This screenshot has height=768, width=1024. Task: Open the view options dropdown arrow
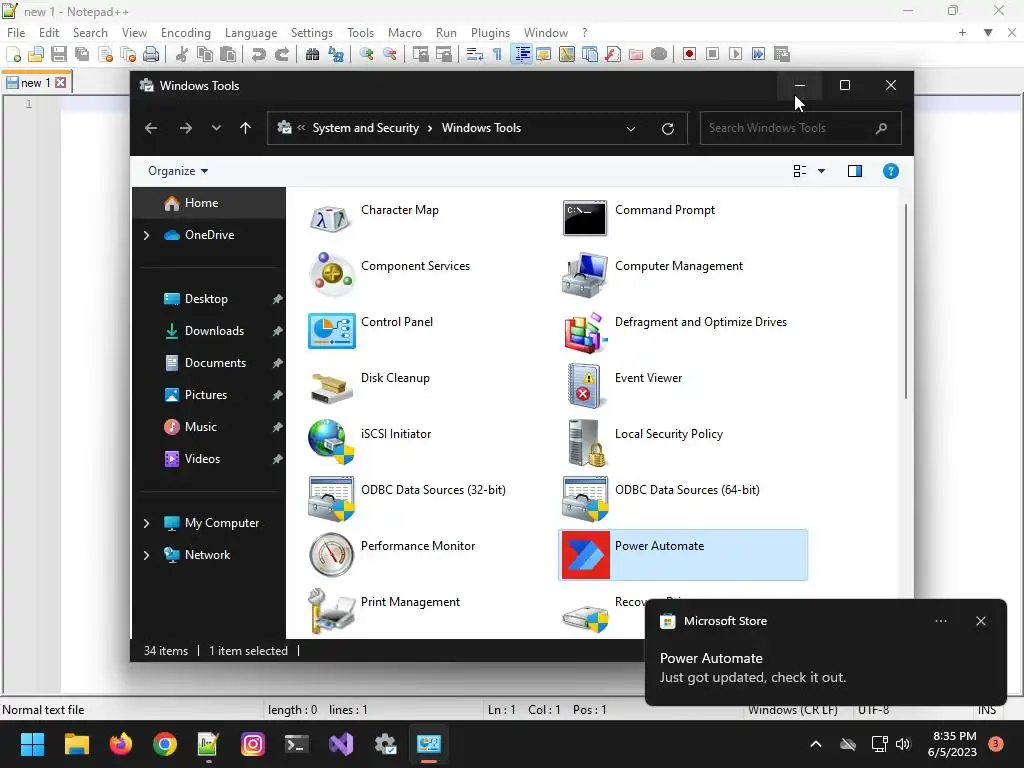pos(822,171)
